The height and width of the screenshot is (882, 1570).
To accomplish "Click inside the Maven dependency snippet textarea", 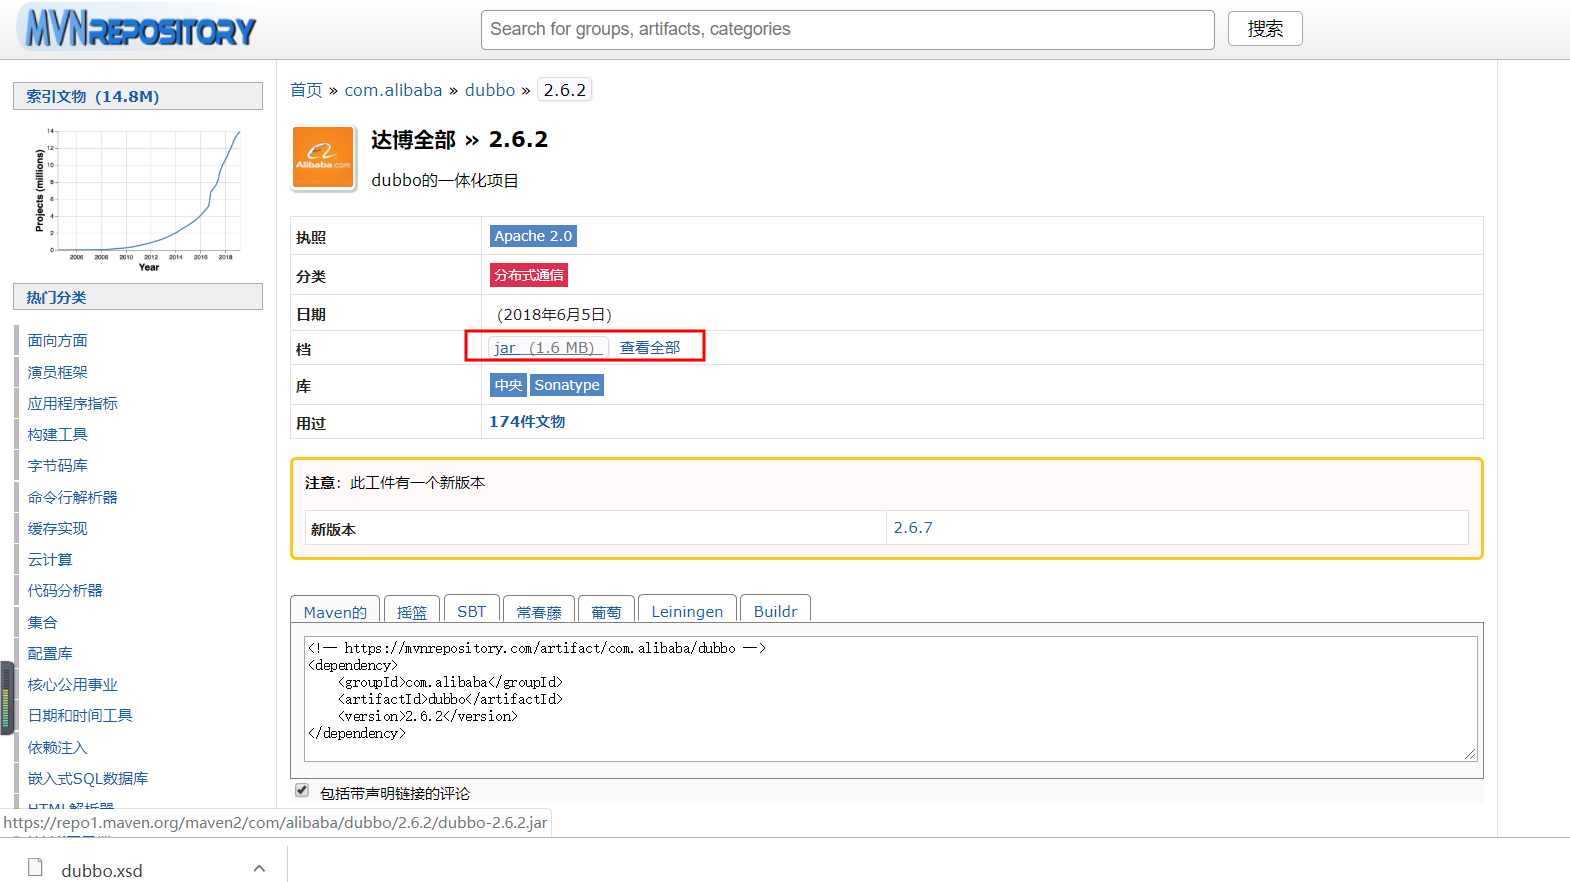I will pos(890,699).
